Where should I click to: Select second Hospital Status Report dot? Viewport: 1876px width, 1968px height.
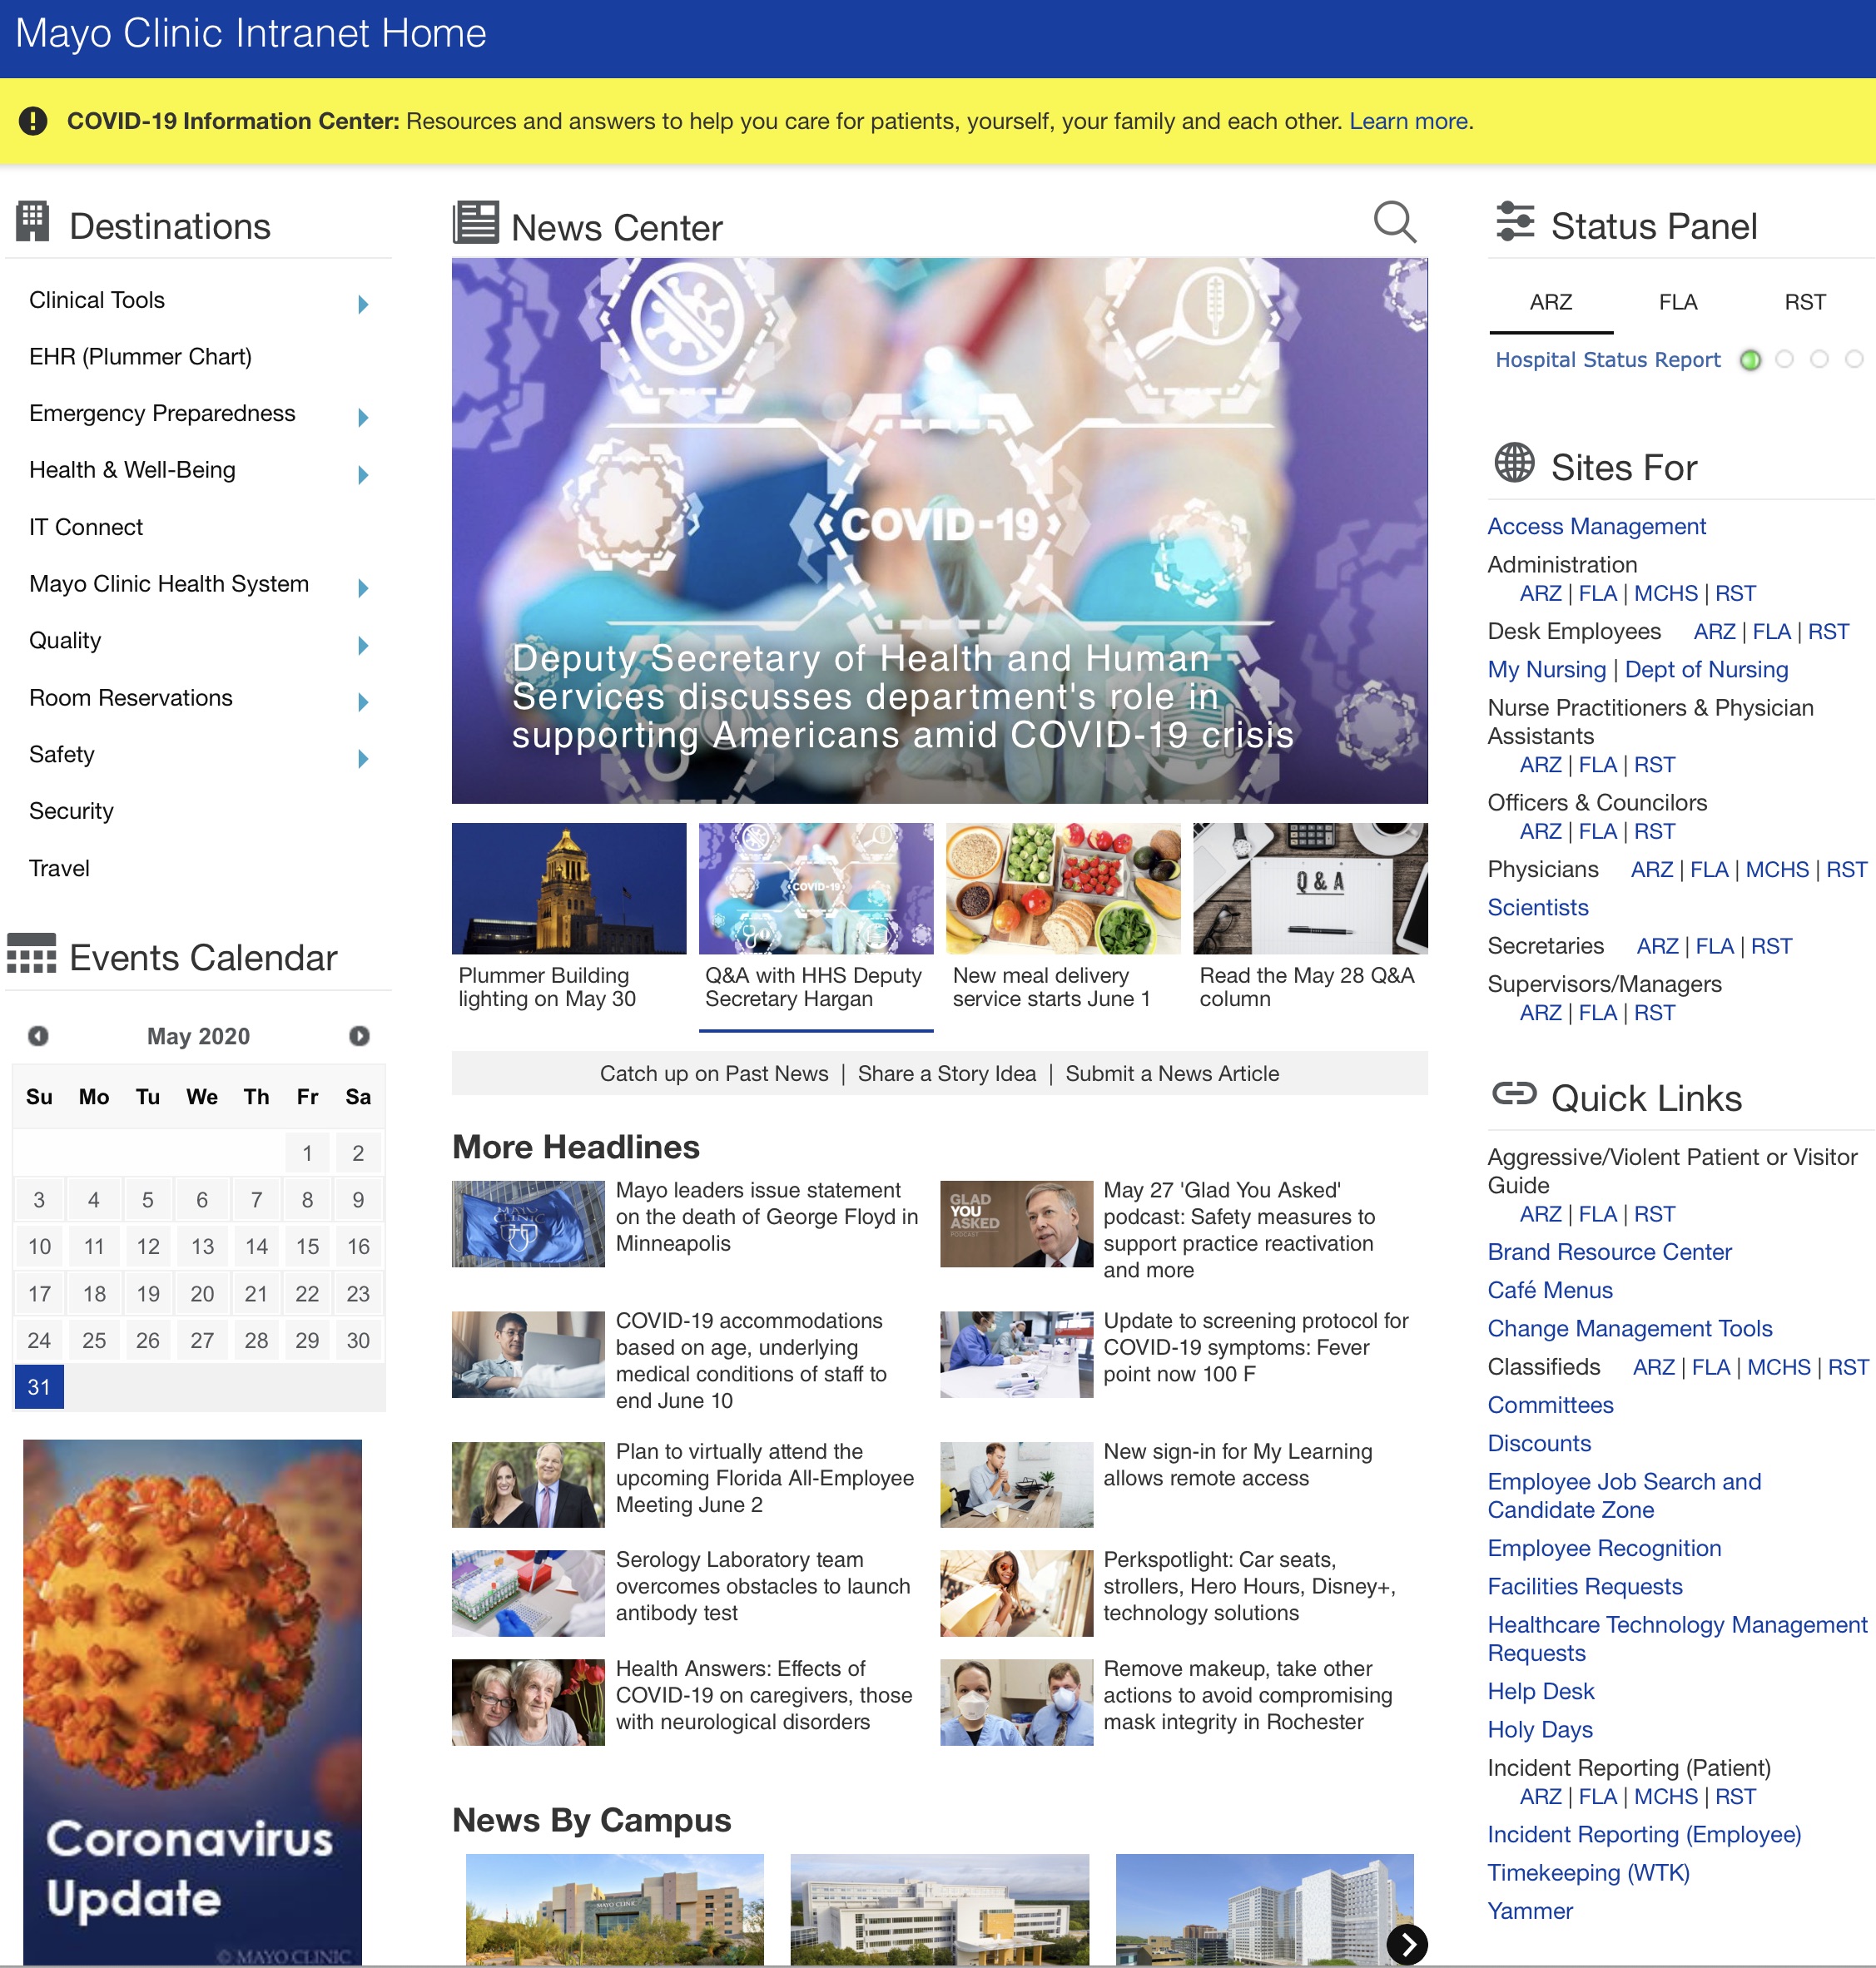click(1785, 359)
